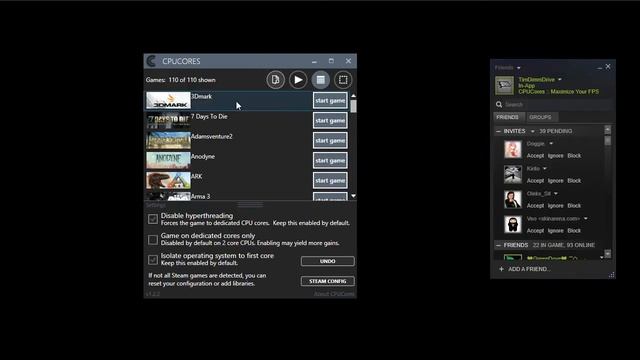Ignore Veo's friend invite
This screenshot has width=640, height=360.
pyautogui.click(x=556, y=231)
